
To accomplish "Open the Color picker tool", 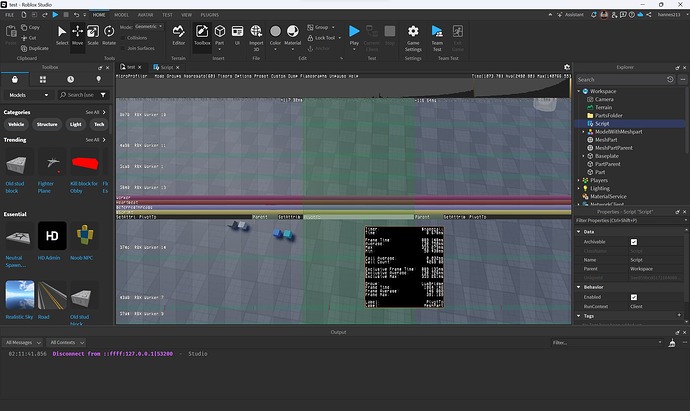I will point(275,37).
